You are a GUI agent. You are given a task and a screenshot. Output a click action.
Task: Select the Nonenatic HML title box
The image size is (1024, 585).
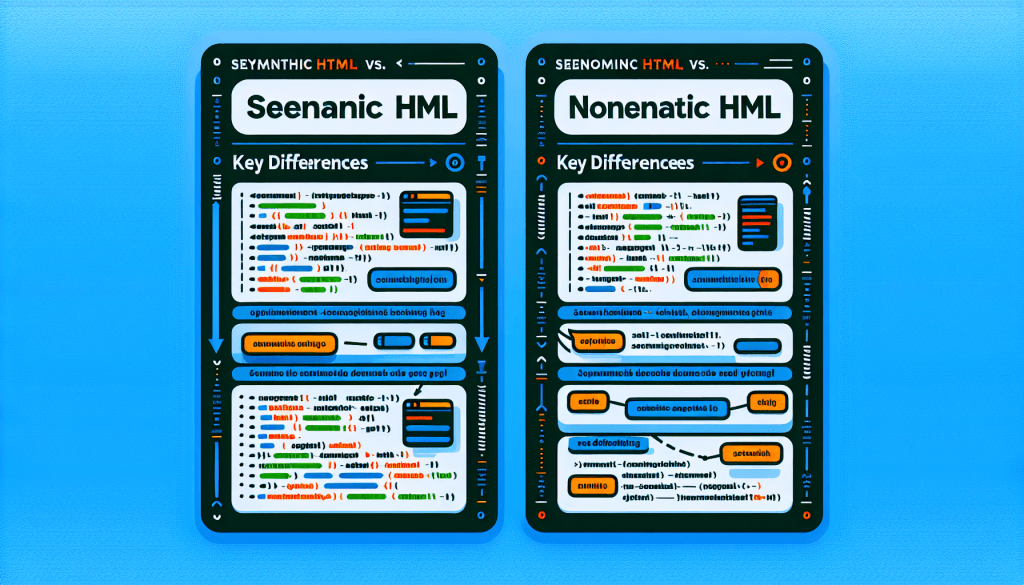(x=673, y=107)
